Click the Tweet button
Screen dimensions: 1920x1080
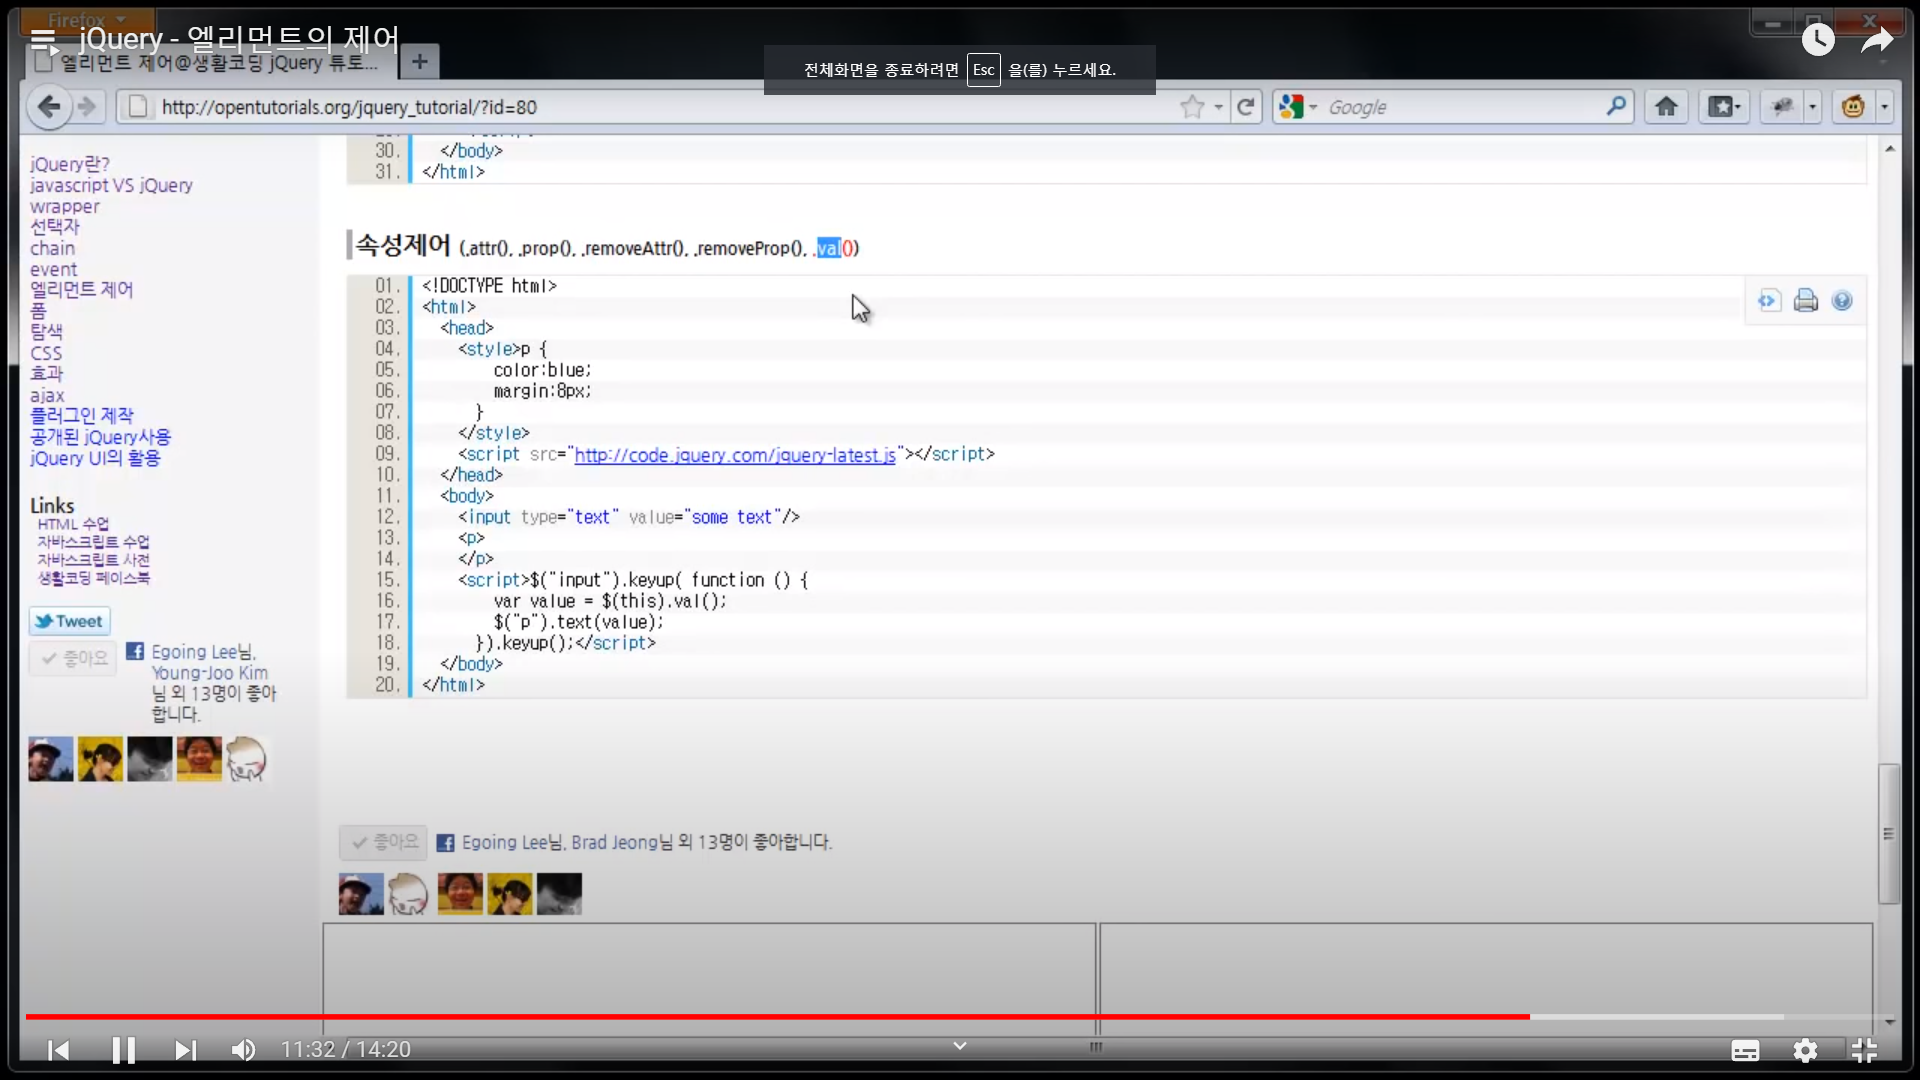69,621
